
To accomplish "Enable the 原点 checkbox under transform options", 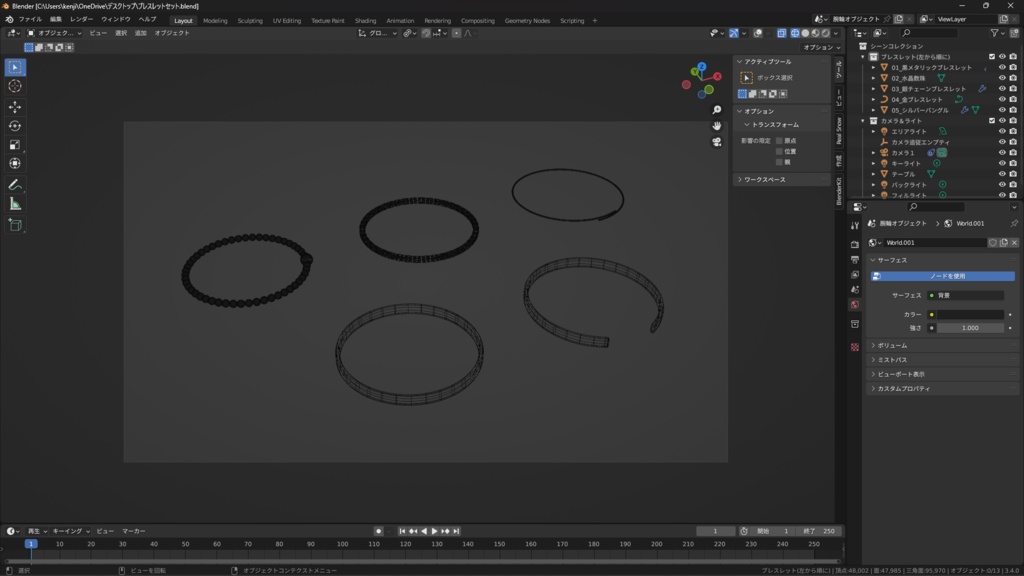I will click(780, 141).
